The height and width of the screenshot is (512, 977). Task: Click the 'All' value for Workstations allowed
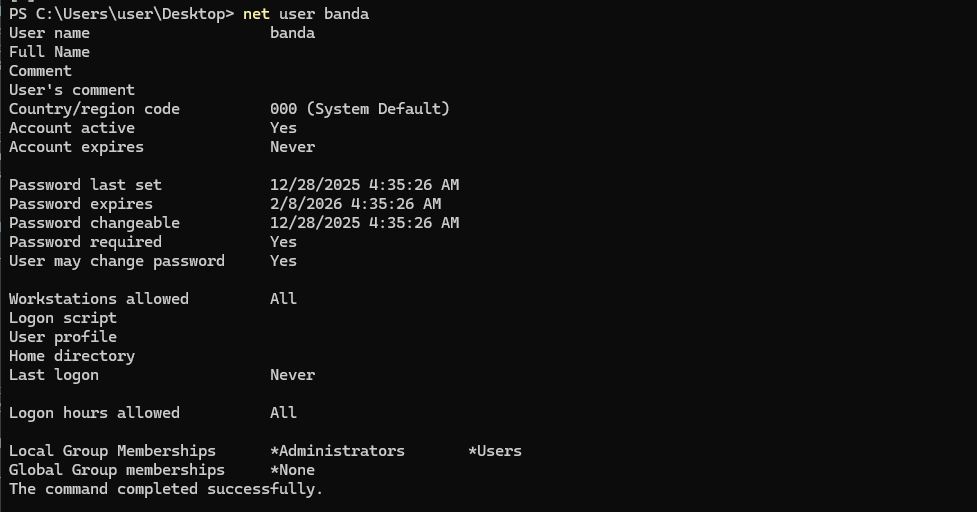[x=283, y=299]
